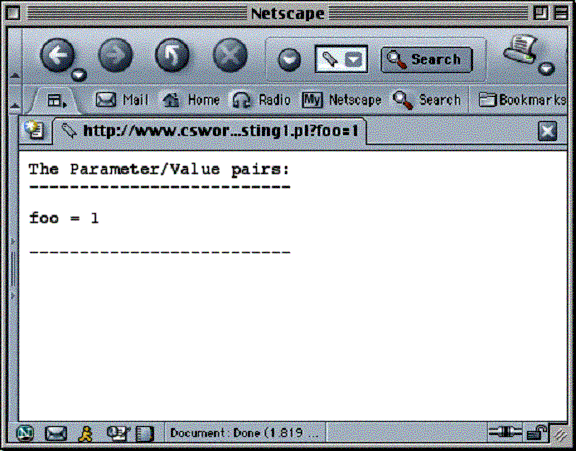Open Radio with the headphones icon
576x451 pixels.
click(262, 100)
